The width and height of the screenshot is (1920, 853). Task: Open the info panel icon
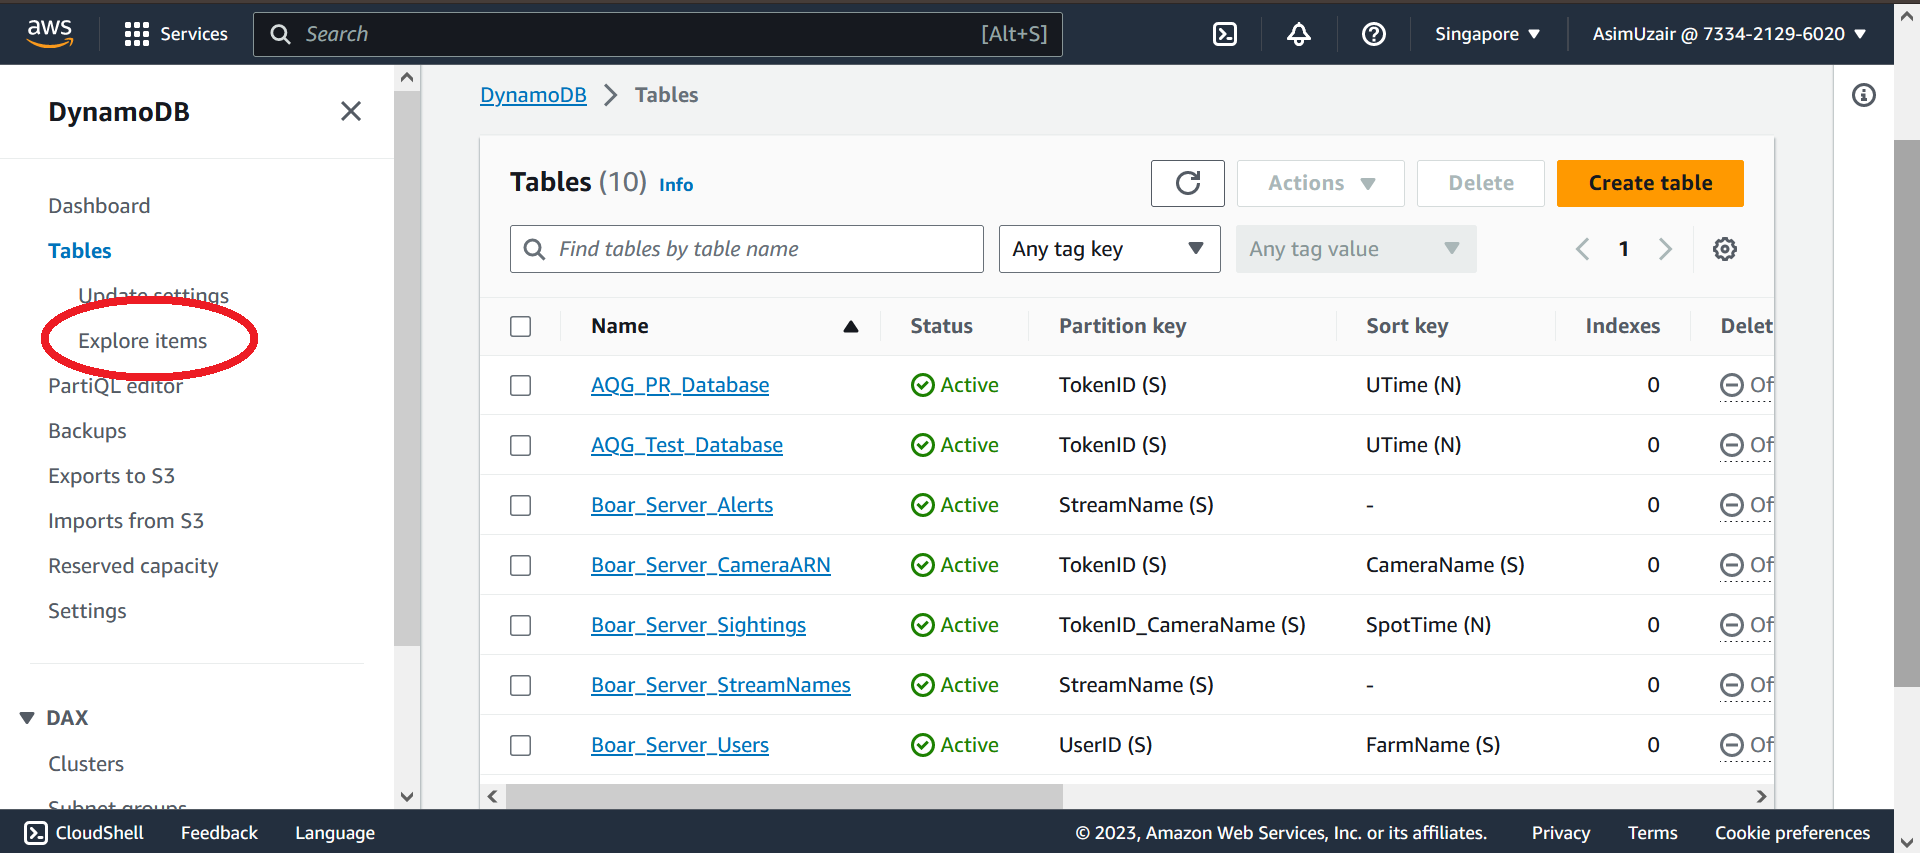(1864, 95)
